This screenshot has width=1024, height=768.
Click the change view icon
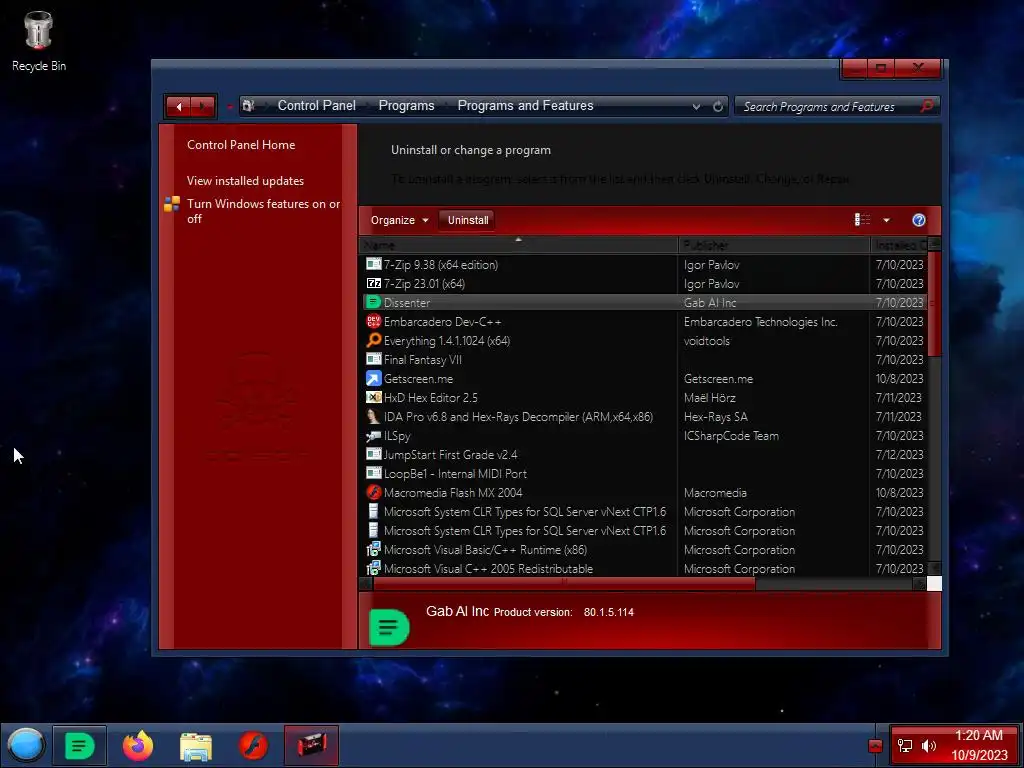(862, 220)
